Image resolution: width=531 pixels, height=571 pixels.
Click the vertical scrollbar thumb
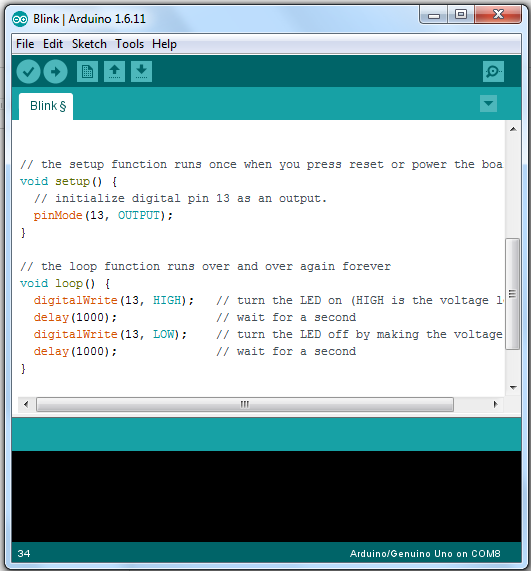[x=512, y=294]
